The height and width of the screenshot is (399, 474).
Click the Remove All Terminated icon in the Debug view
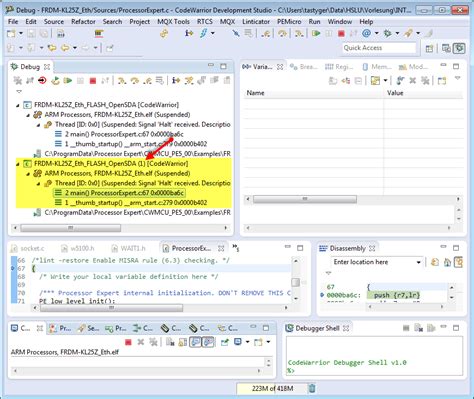17,81
